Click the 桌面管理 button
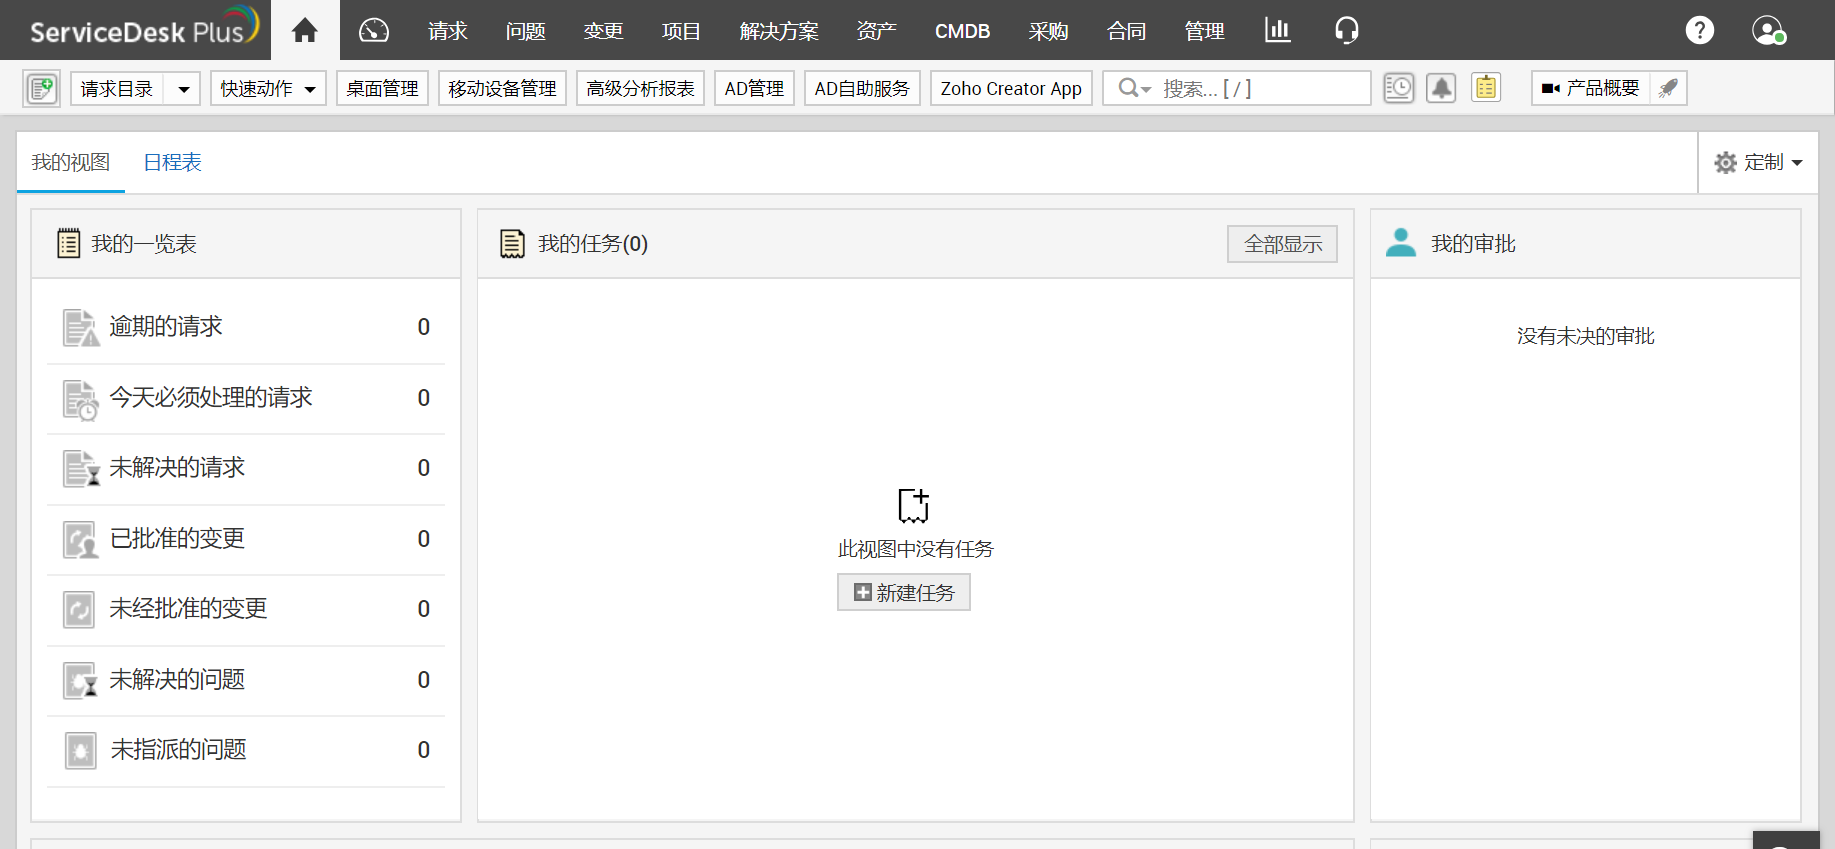 tap(383, 88)
